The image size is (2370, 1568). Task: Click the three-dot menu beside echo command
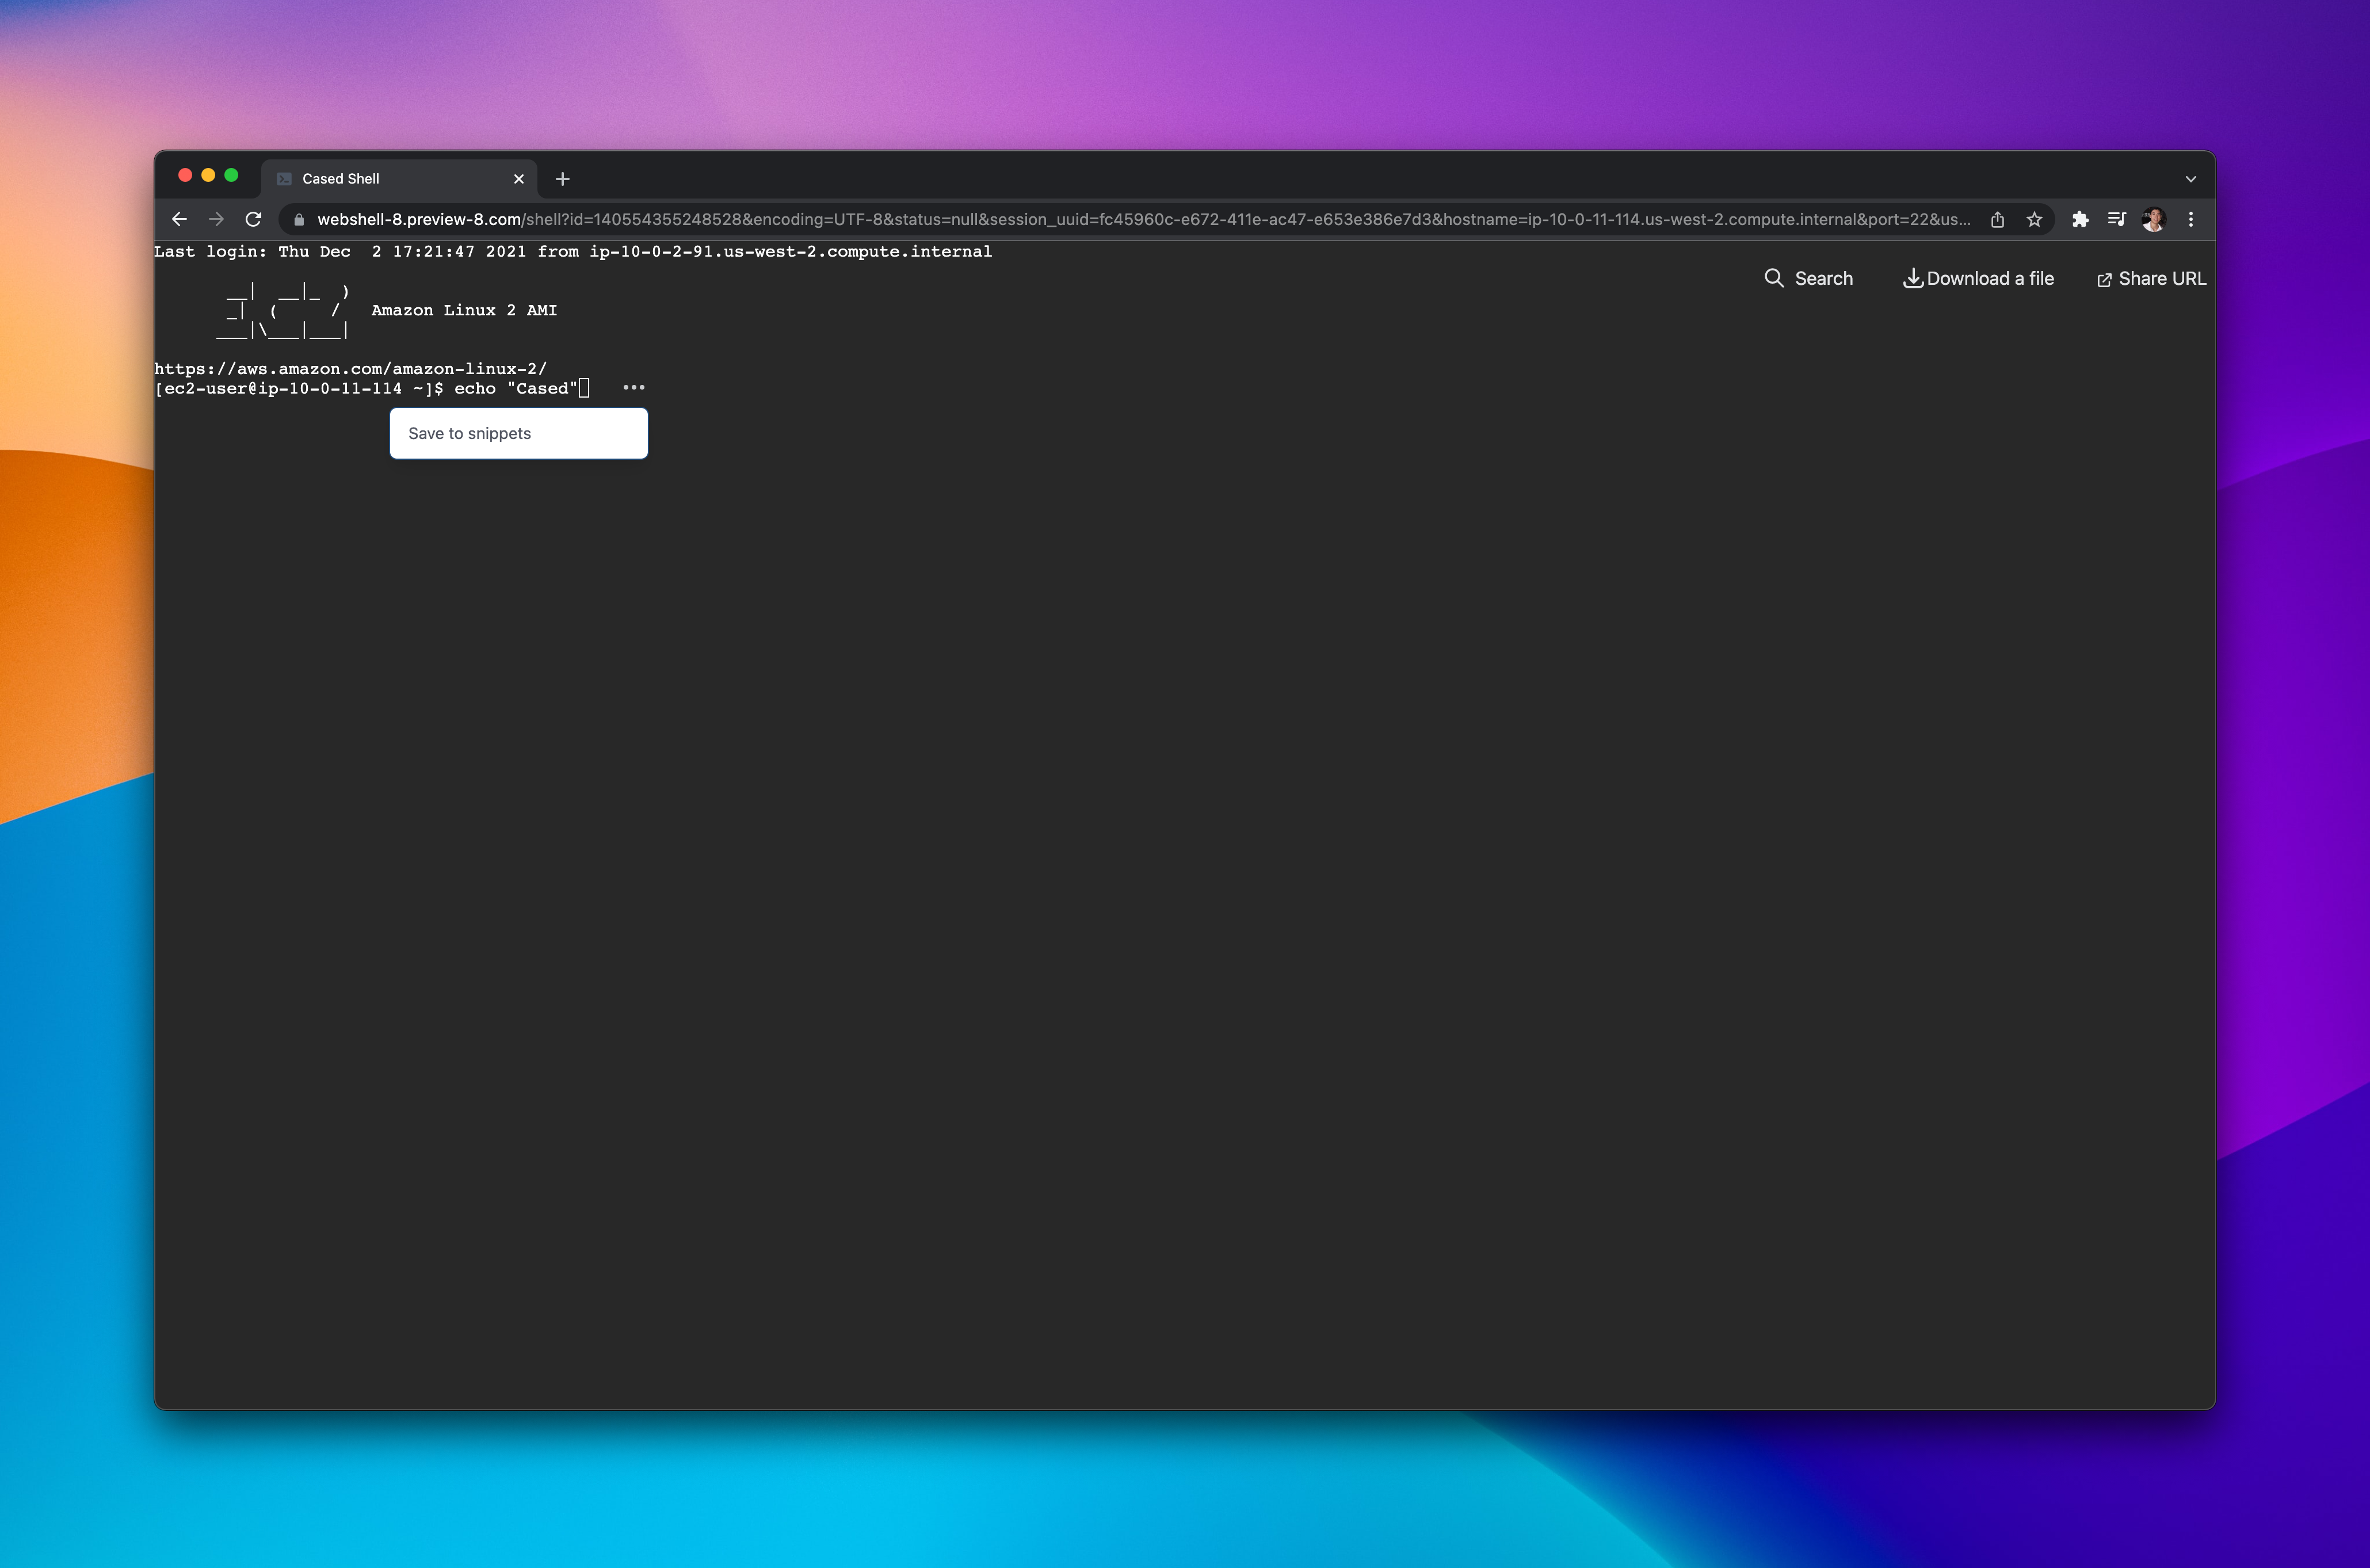pos(634,387)
